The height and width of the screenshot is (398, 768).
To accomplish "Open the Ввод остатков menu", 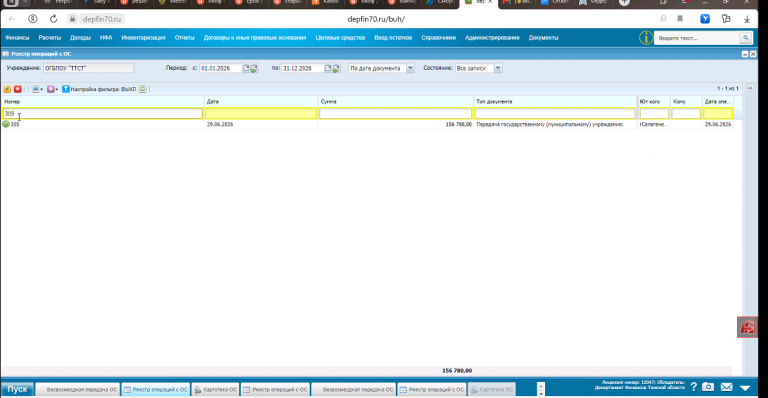I will (393, 38).
